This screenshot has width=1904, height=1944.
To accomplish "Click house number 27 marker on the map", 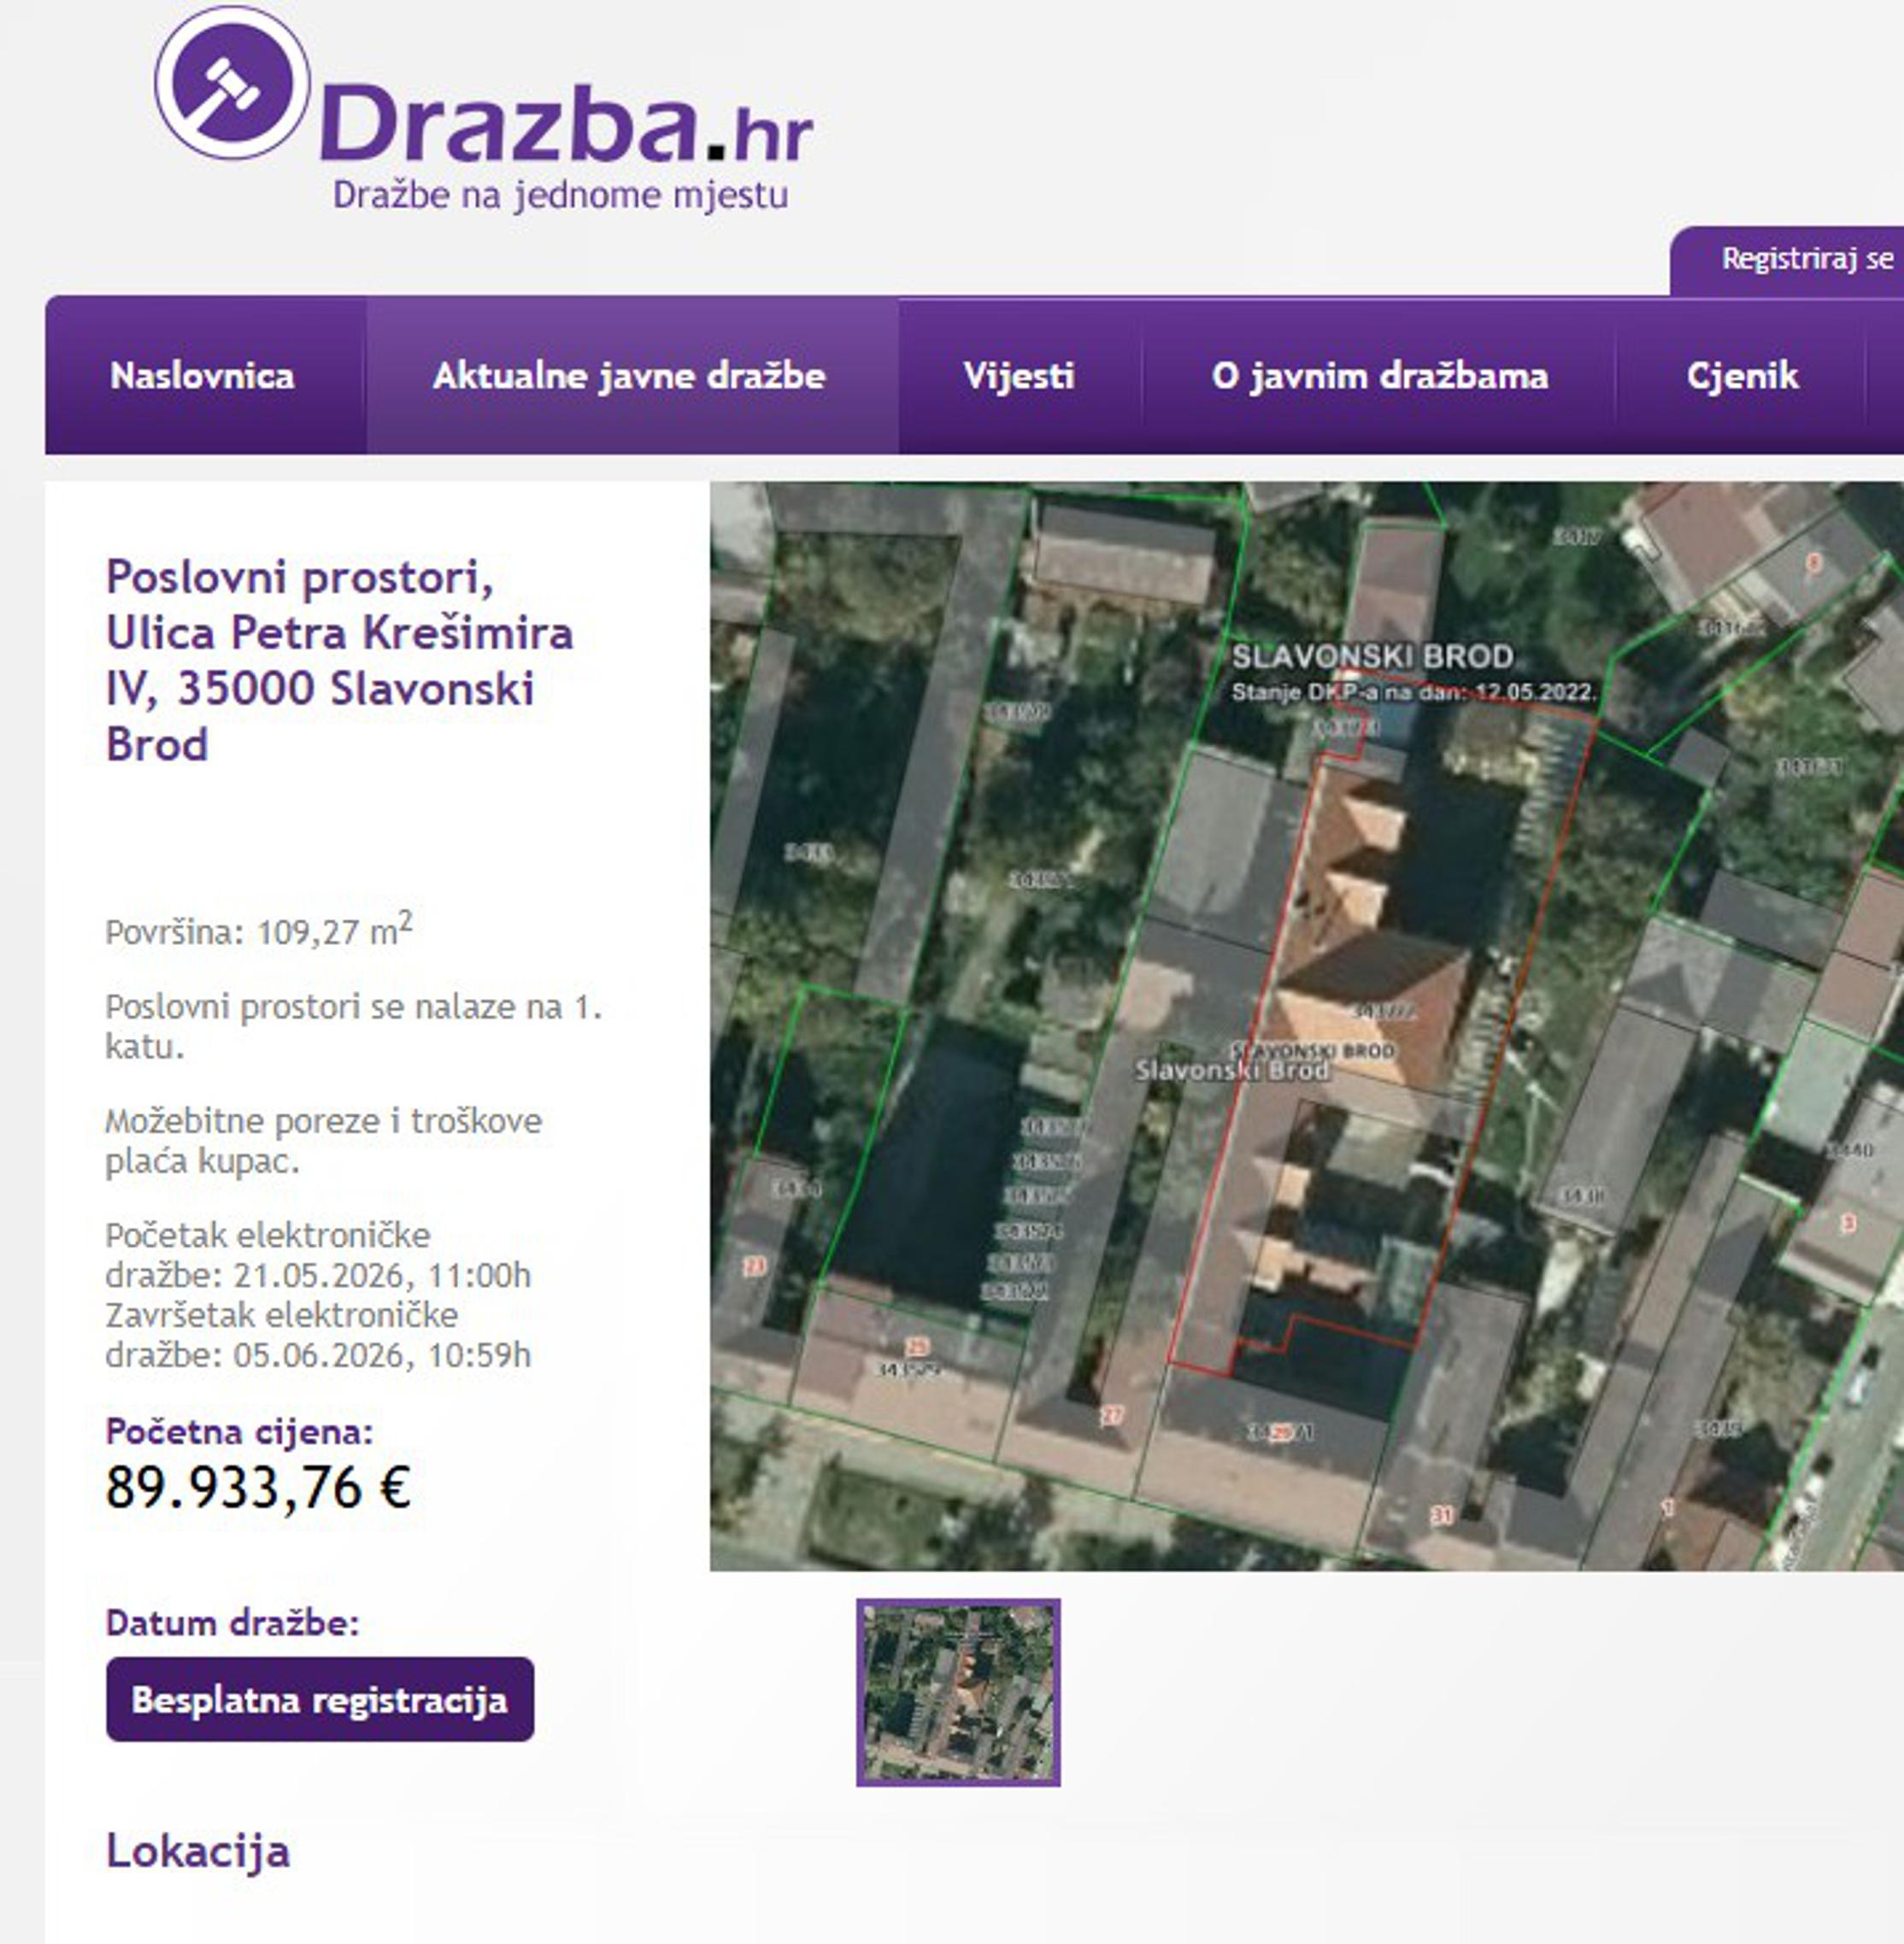I will click(1112, 1415).
